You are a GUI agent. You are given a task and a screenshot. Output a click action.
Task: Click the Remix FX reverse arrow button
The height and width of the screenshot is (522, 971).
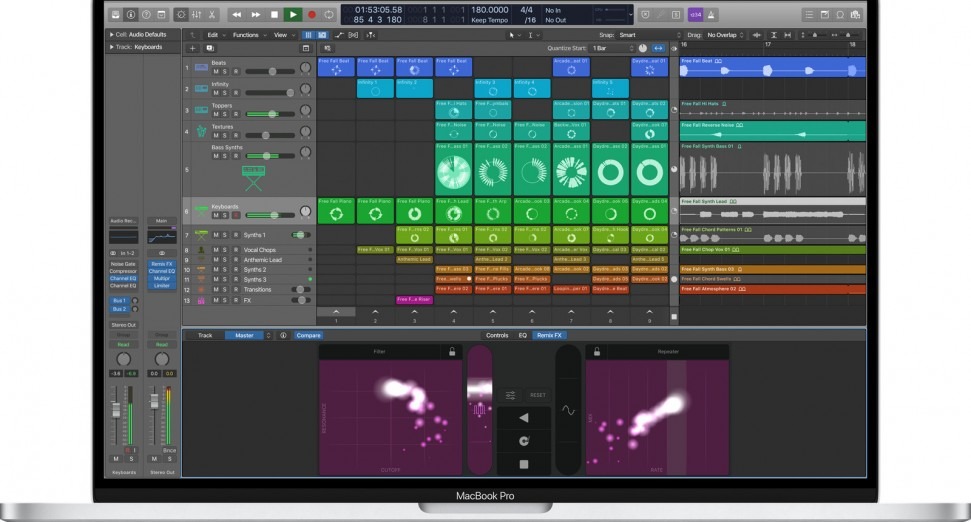coord(524,418)
